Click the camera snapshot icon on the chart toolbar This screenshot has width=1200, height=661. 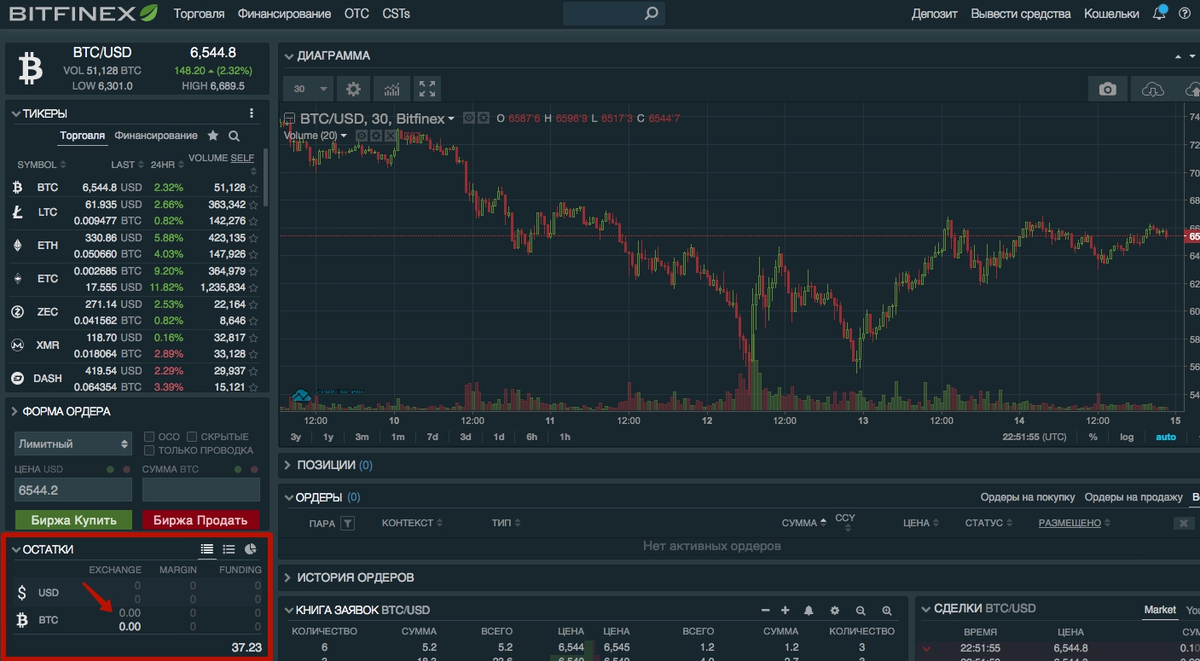click(1107, 88)
